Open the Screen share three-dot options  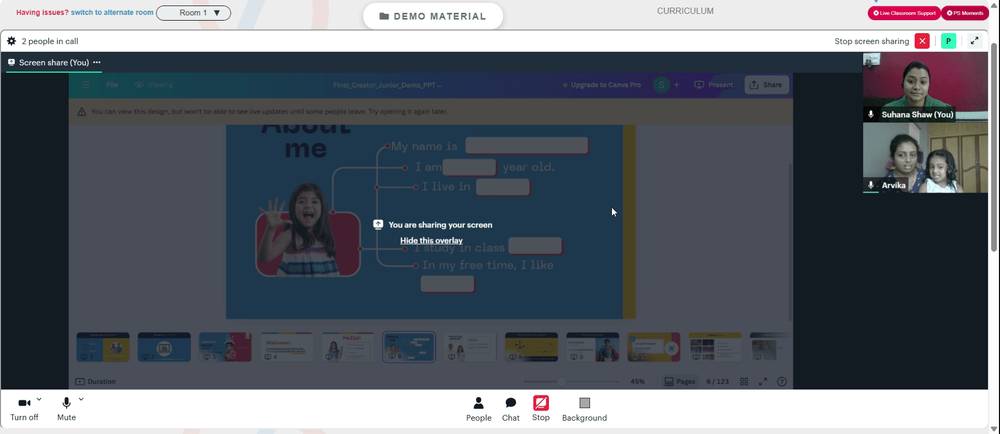pyautogui.click(x=97, y=62)
